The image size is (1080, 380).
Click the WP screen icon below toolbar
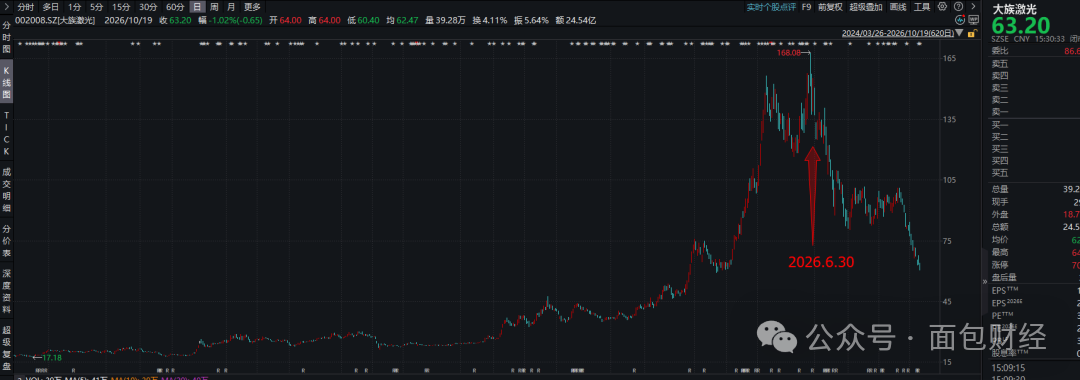(974, 20)
